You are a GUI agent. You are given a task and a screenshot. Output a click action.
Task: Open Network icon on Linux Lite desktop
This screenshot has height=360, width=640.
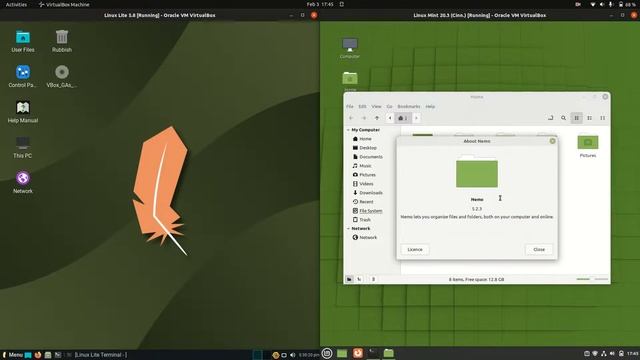(23, 182)
